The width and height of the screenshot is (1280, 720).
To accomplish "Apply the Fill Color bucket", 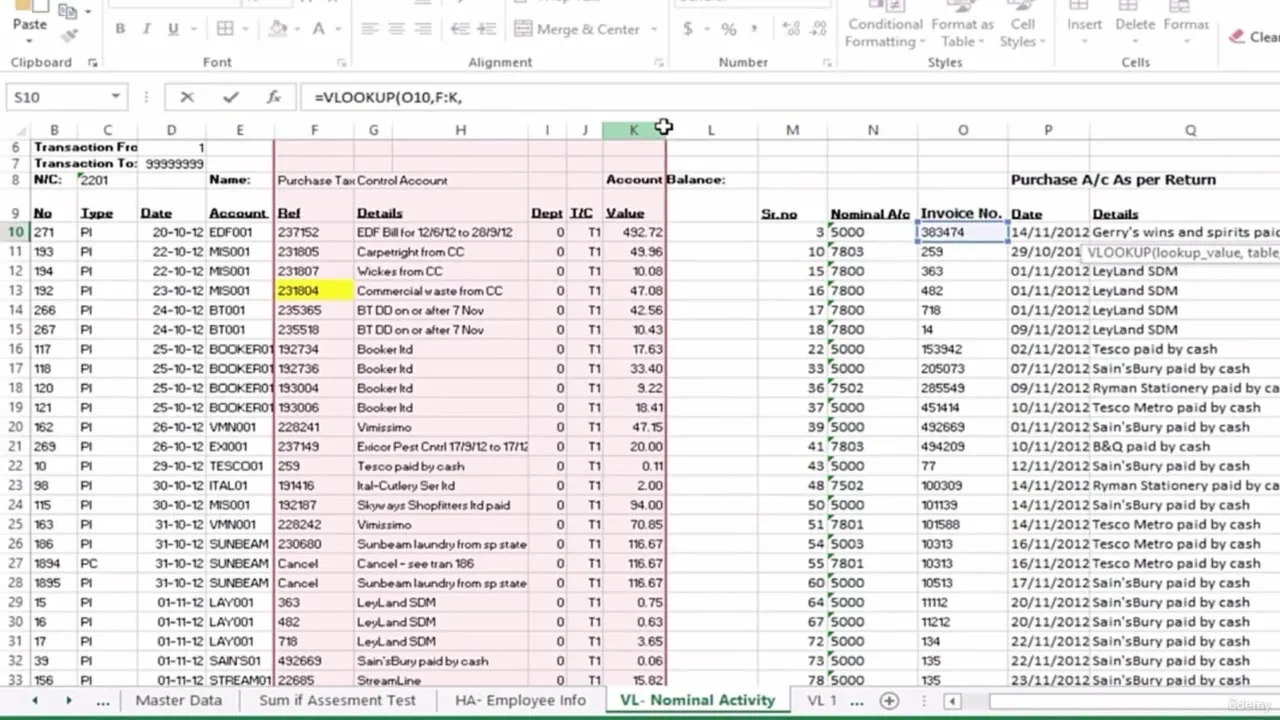I will click(279, 29).
